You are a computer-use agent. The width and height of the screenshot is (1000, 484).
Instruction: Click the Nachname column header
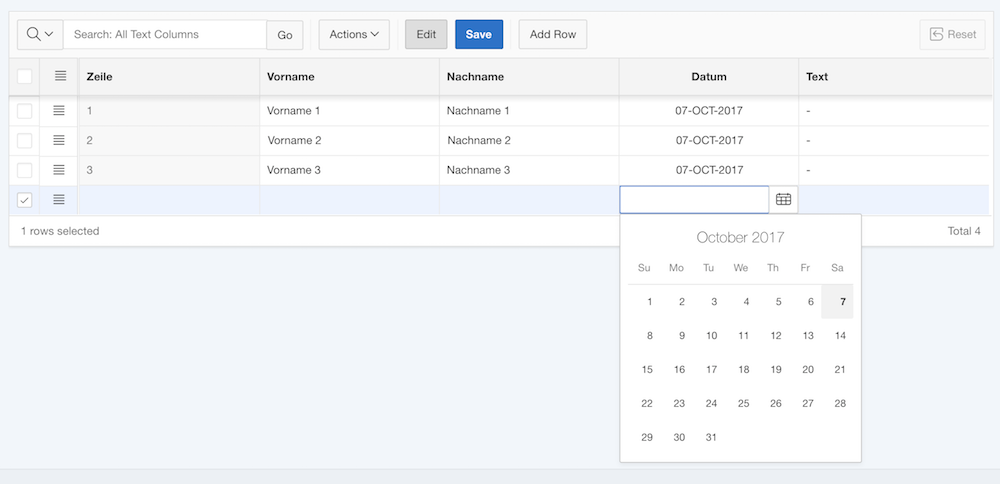pyautogui.click(x=529, y=77)
